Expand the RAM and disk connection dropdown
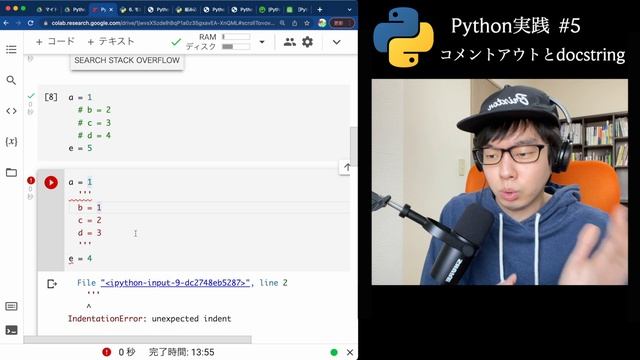 pyautogui.click(x=262, y=42)
